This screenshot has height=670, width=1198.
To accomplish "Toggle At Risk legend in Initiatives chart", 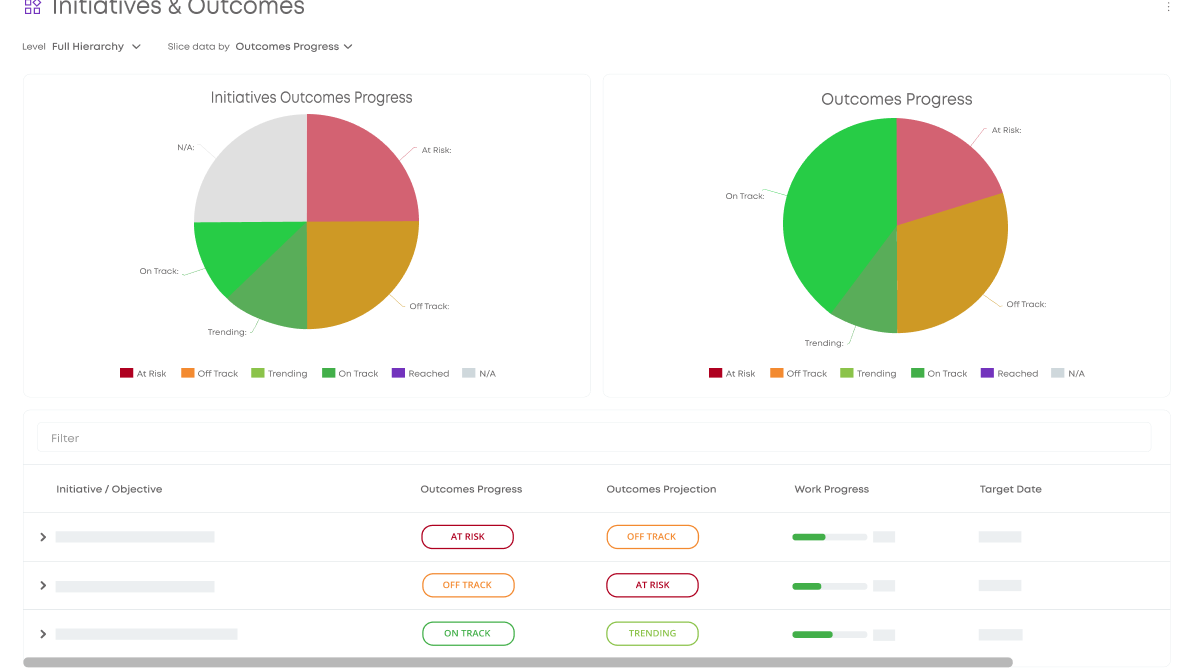I will [143, 374].
